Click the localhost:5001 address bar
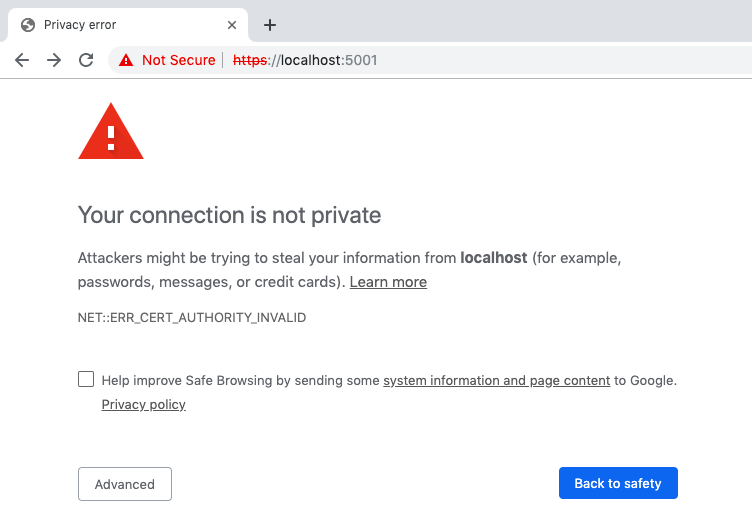Image resolution: width=752 pixels, height=523 pixels. (x=431, y=60)
